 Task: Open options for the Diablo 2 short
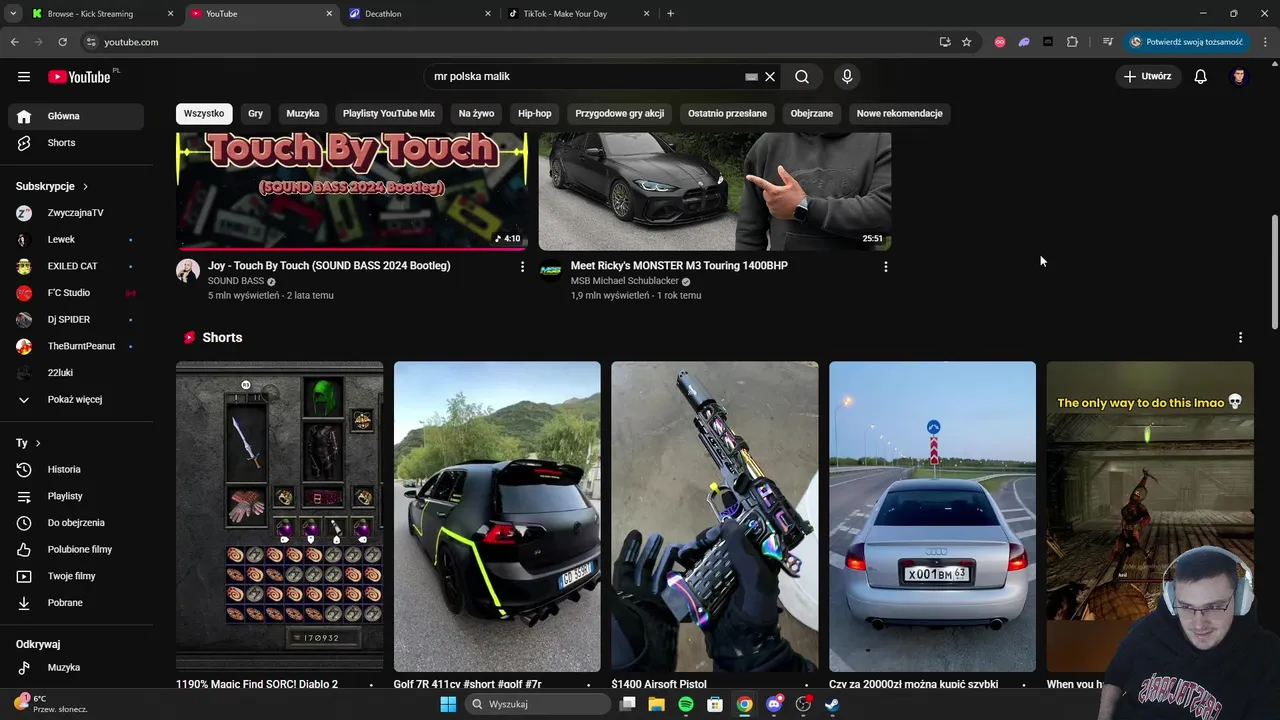[x=371, y=685]
